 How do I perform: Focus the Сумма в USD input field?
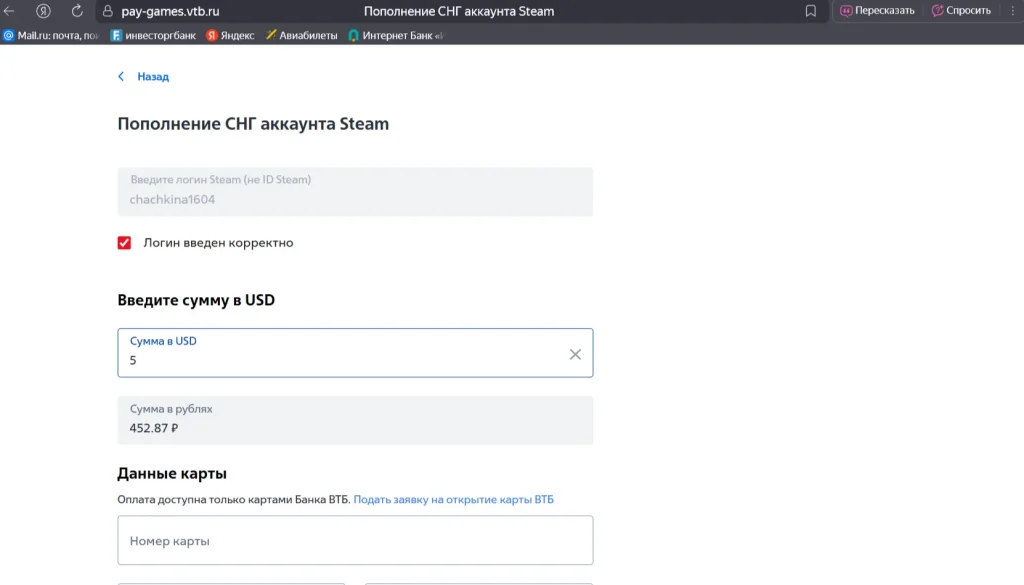[355, 353]
